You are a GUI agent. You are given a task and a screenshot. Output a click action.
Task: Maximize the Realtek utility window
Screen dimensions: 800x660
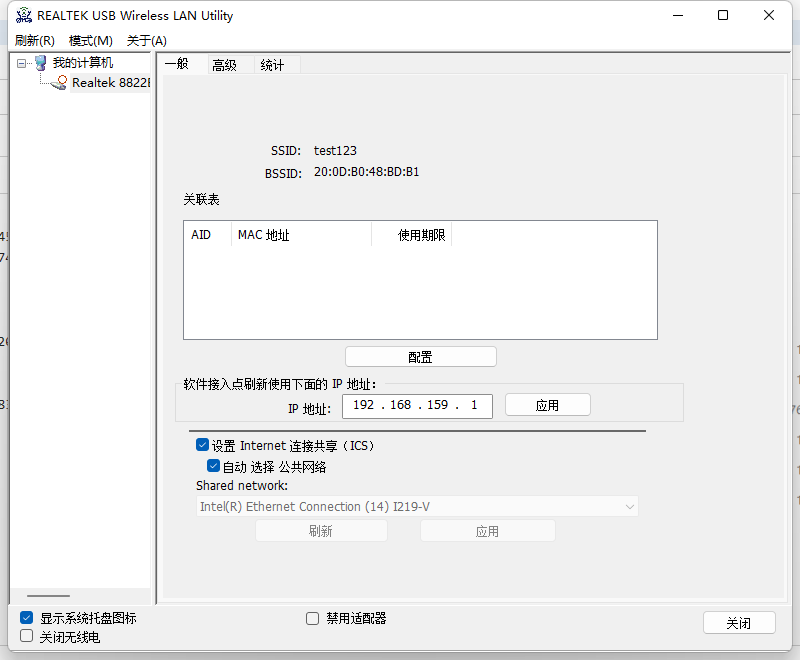723,15
